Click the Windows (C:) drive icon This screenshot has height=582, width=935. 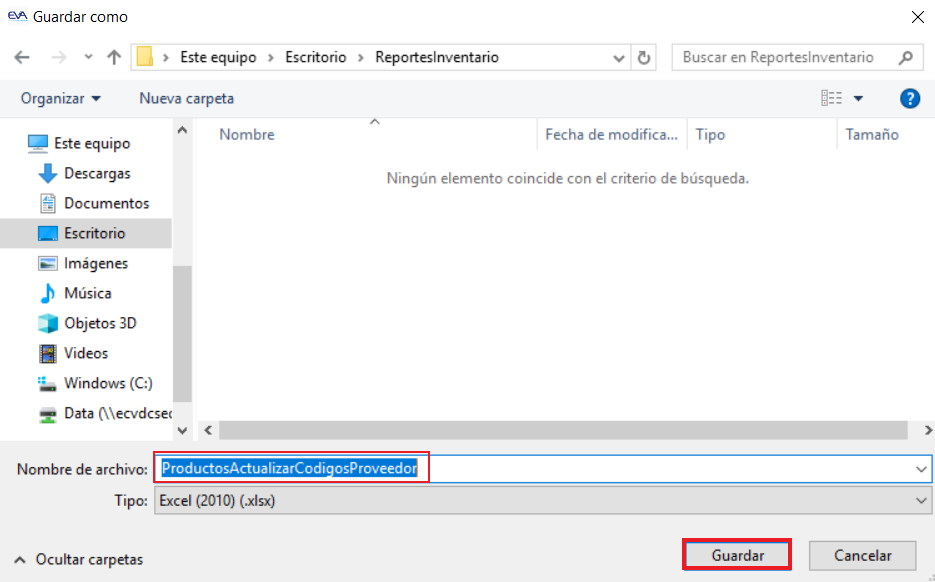coord(47,383)
